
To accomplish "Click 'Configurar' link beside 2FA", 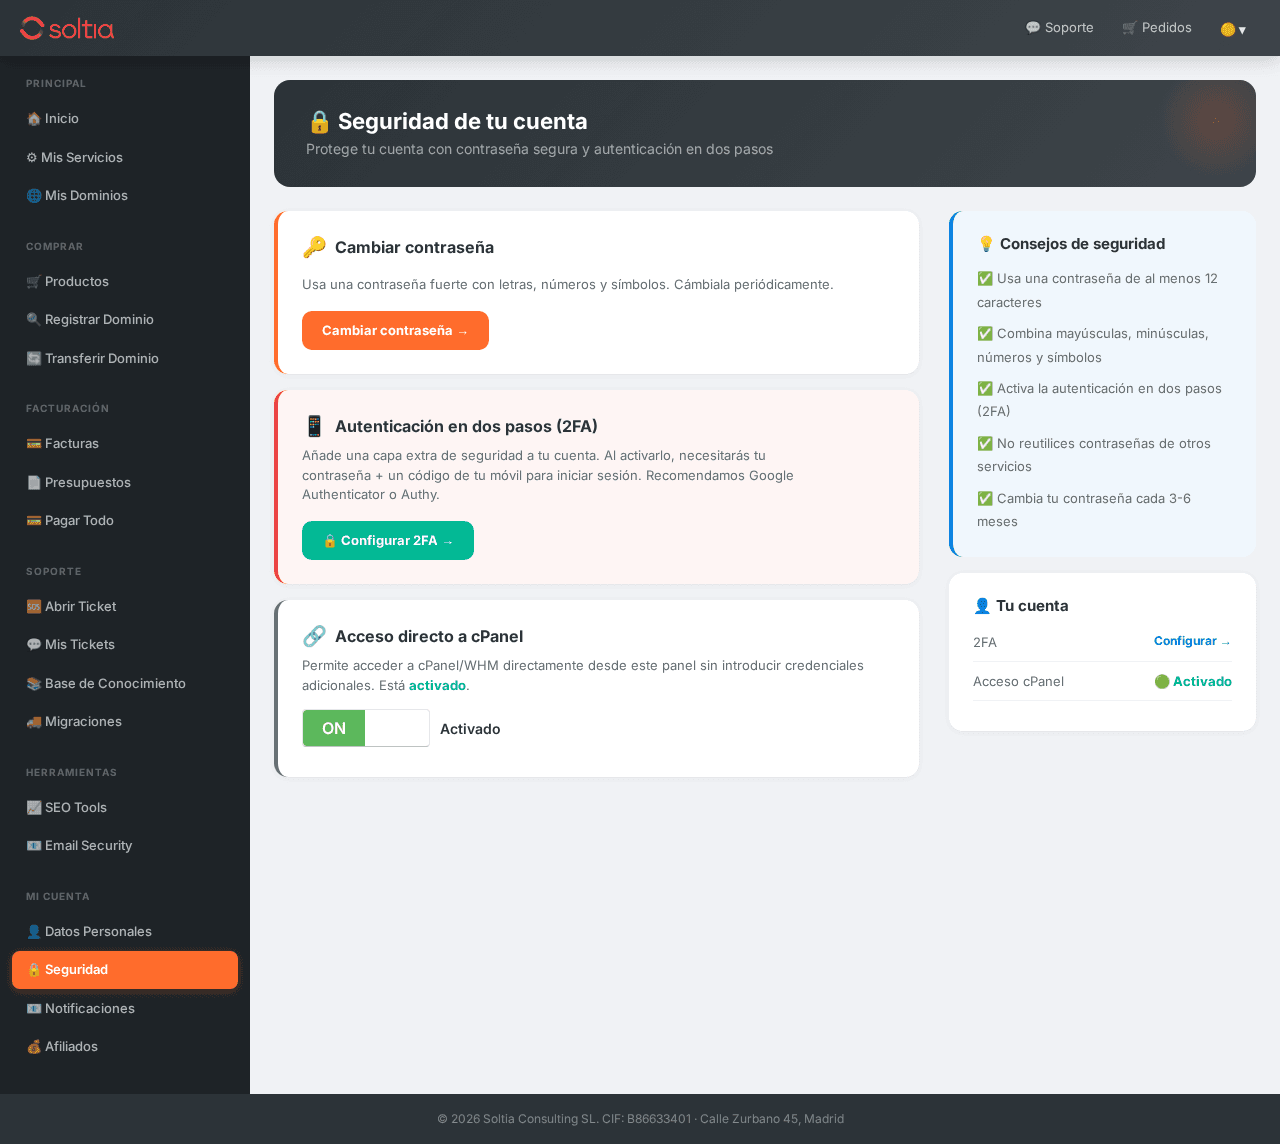I will tap(1192, 641).
